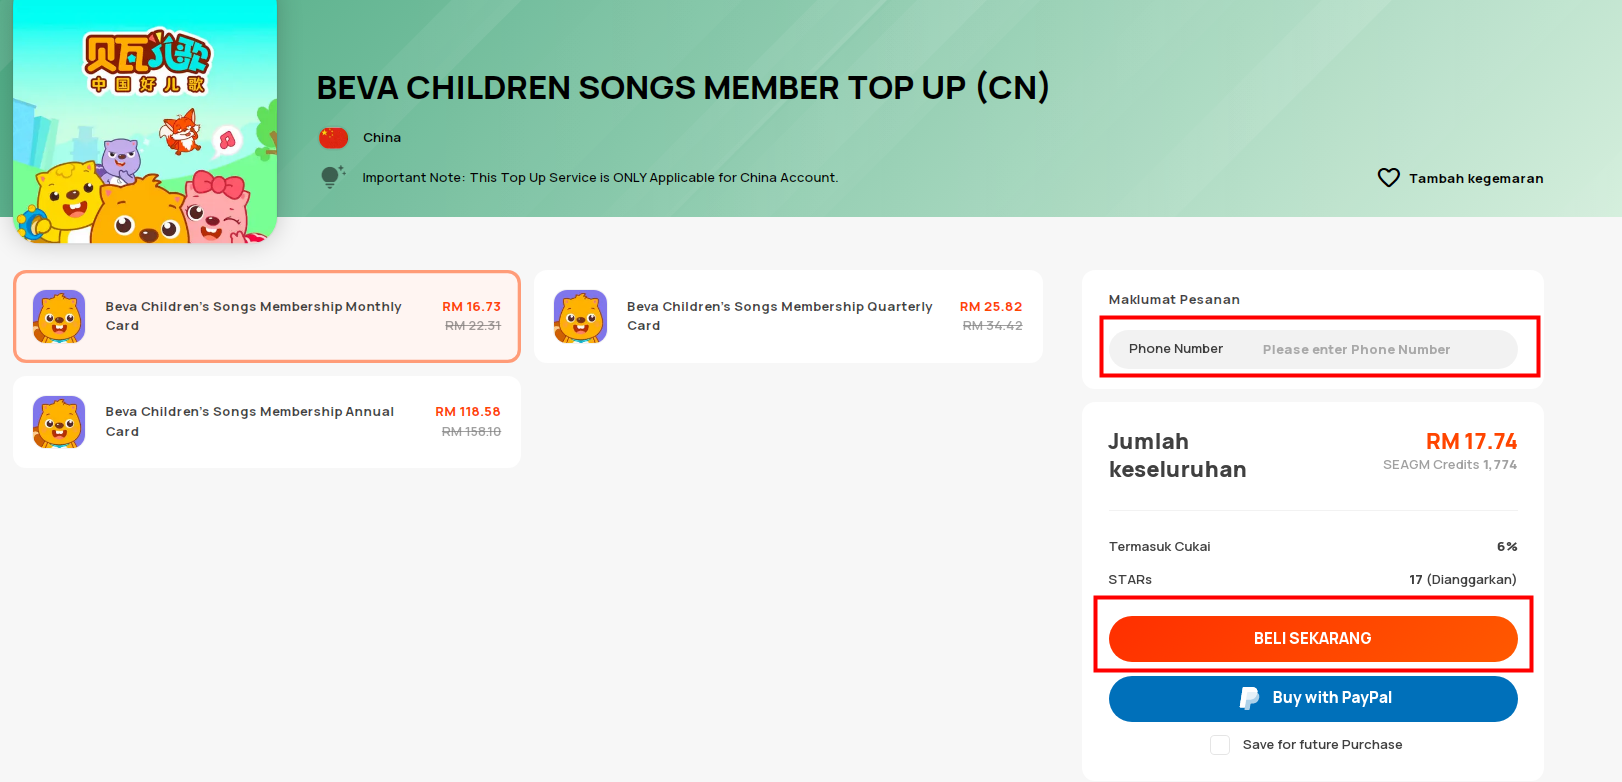Click the heart favorite icon
The width and height of the screenshot is (1622, 782).
(x=1388, y=178)
